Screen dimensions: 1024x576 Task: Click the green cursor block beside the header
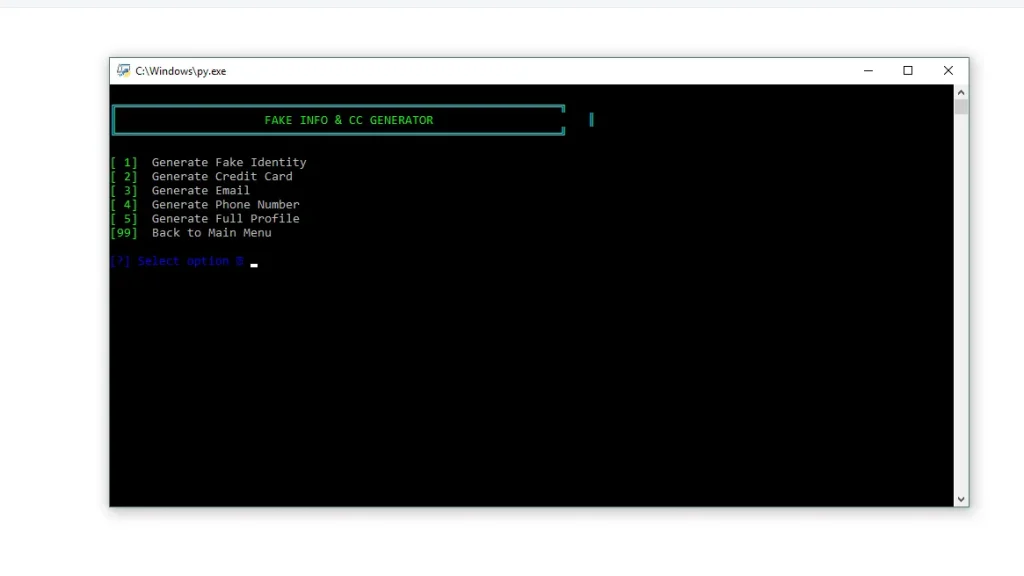point(591,119)
